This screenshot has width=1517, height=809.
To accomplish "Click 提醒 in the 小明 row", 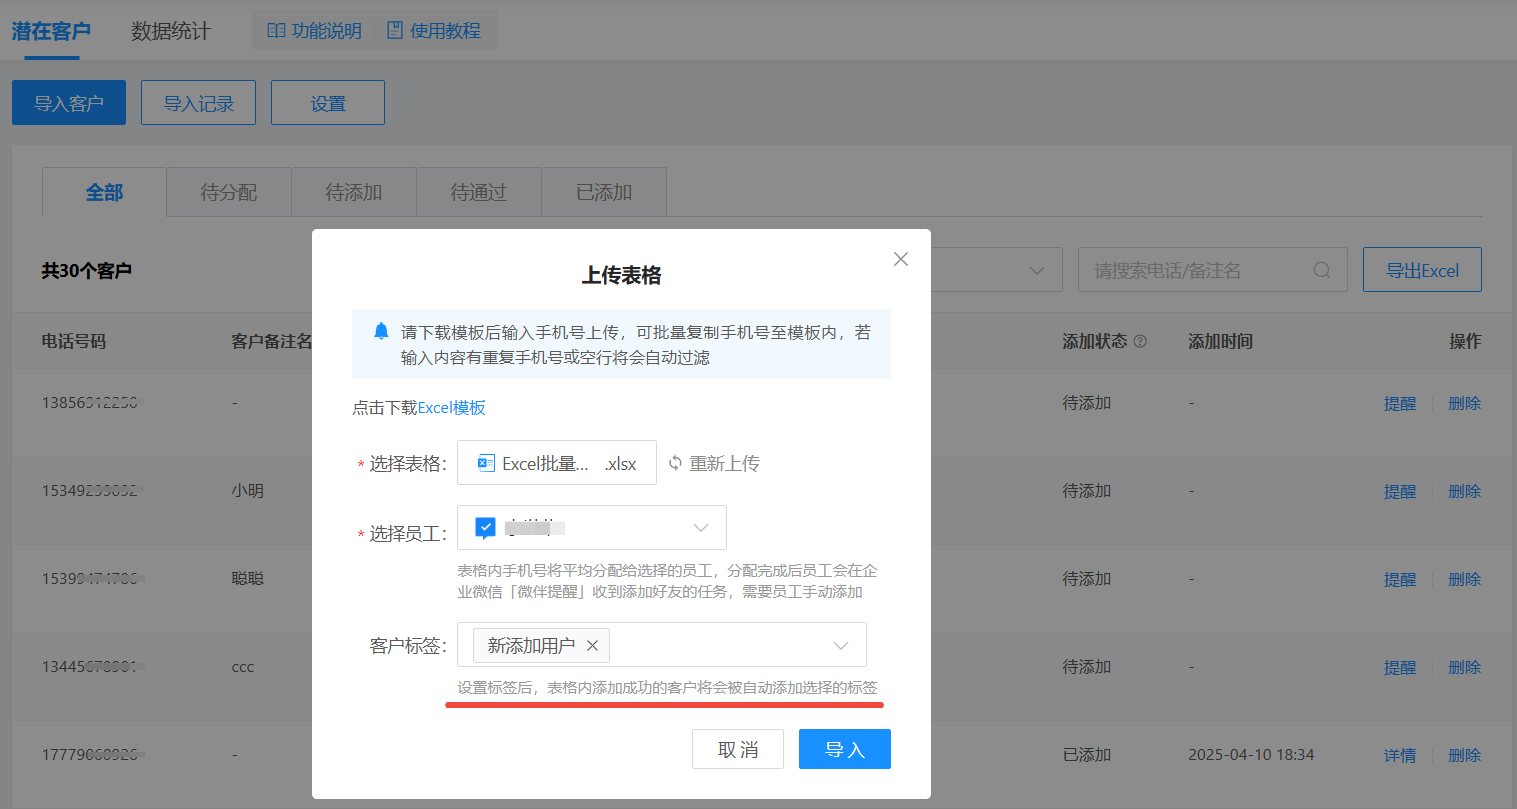I will [x=1400, y=491].
